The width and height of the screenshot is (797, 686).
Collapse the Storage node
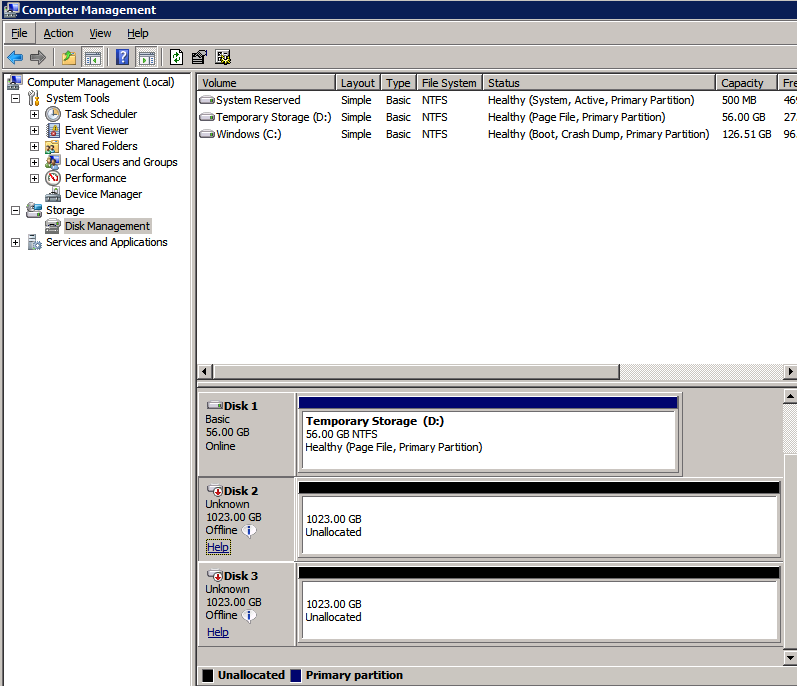16,210
